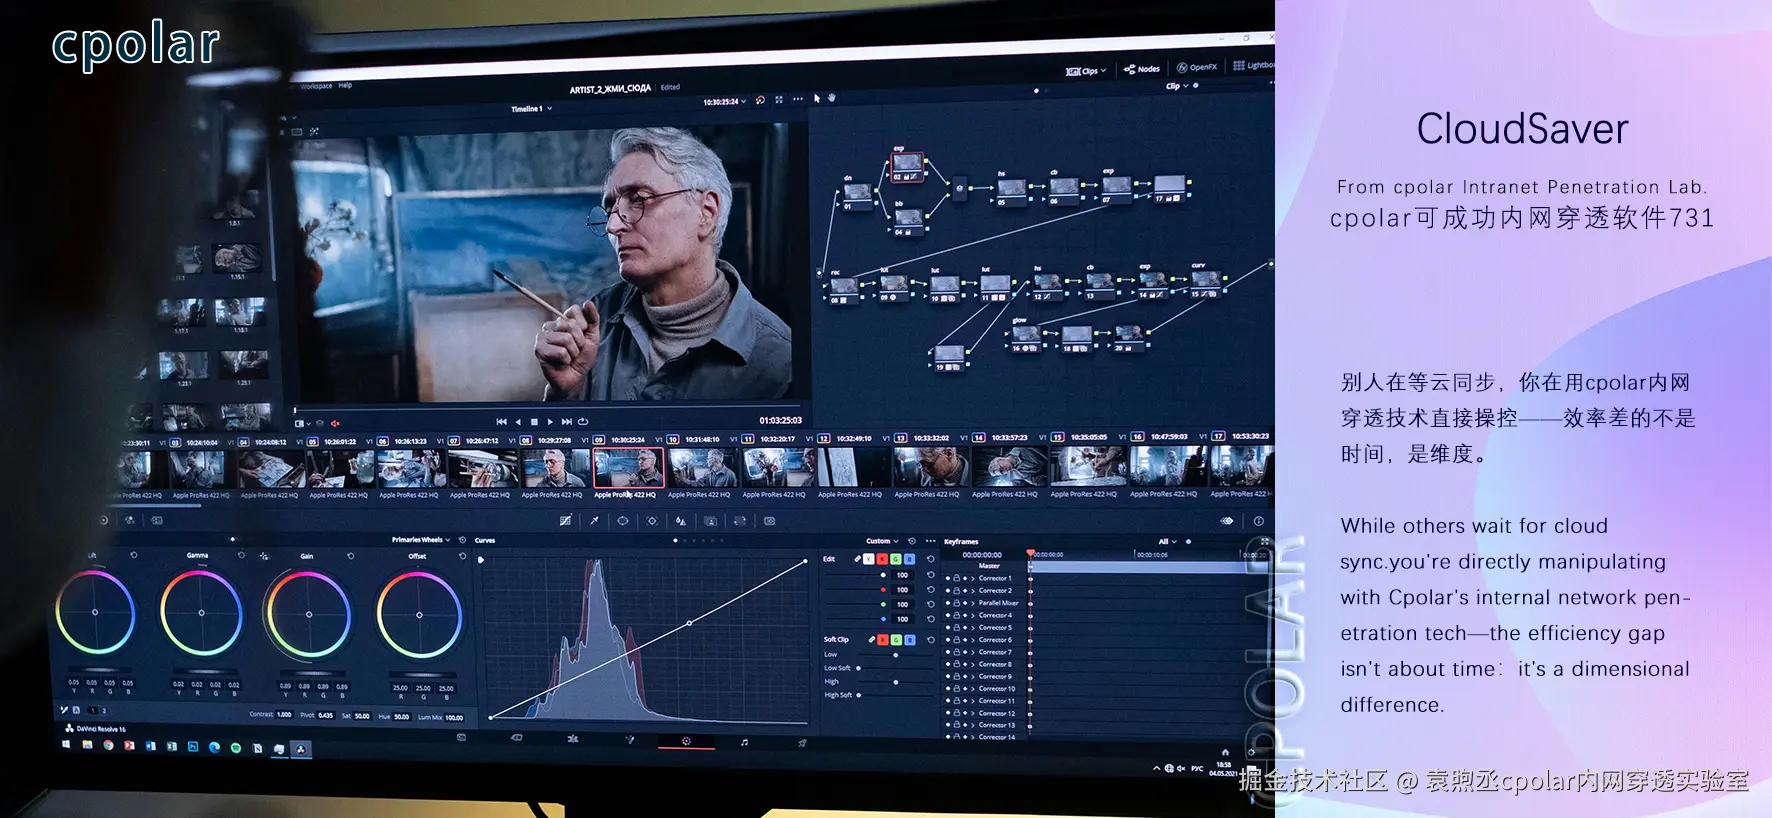Toggle loop playback in viewer
This screenshot has height=818, width=1772.
tap(583, 422)
